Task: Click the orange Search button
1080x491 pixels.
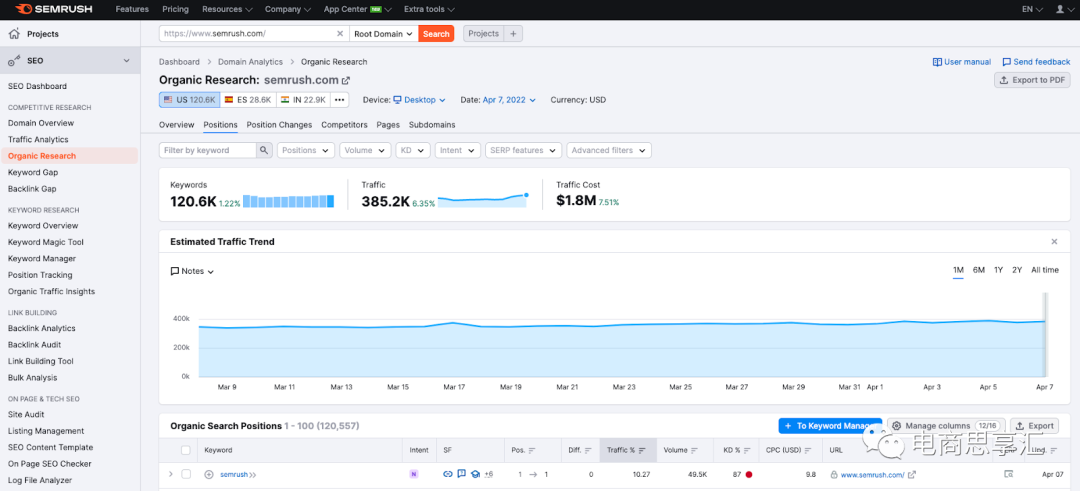Action: click(x=436, y=33)
